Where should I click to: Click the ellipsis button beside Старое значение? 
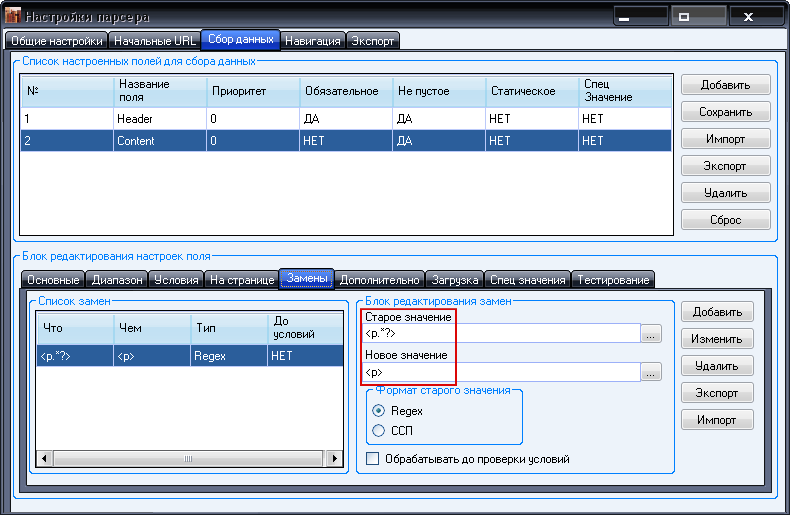point(652,335)
